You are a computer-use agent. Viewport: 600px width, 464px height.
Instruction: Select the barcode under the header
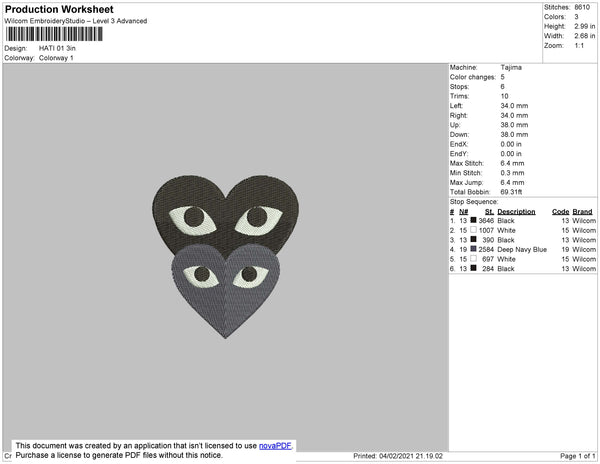(x=54, y=34)
